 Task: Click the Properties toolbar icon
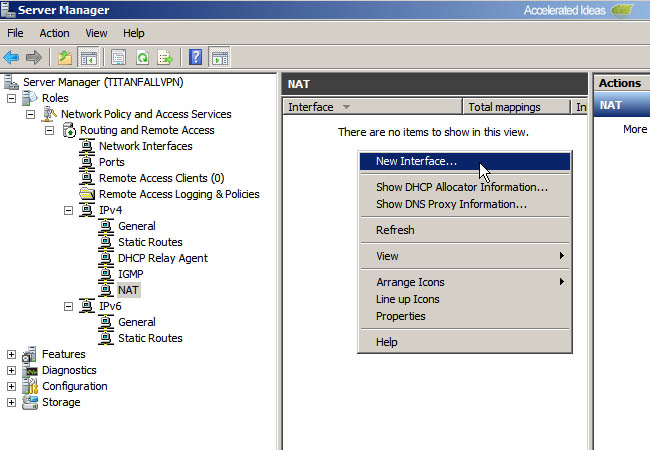point(119,58)
